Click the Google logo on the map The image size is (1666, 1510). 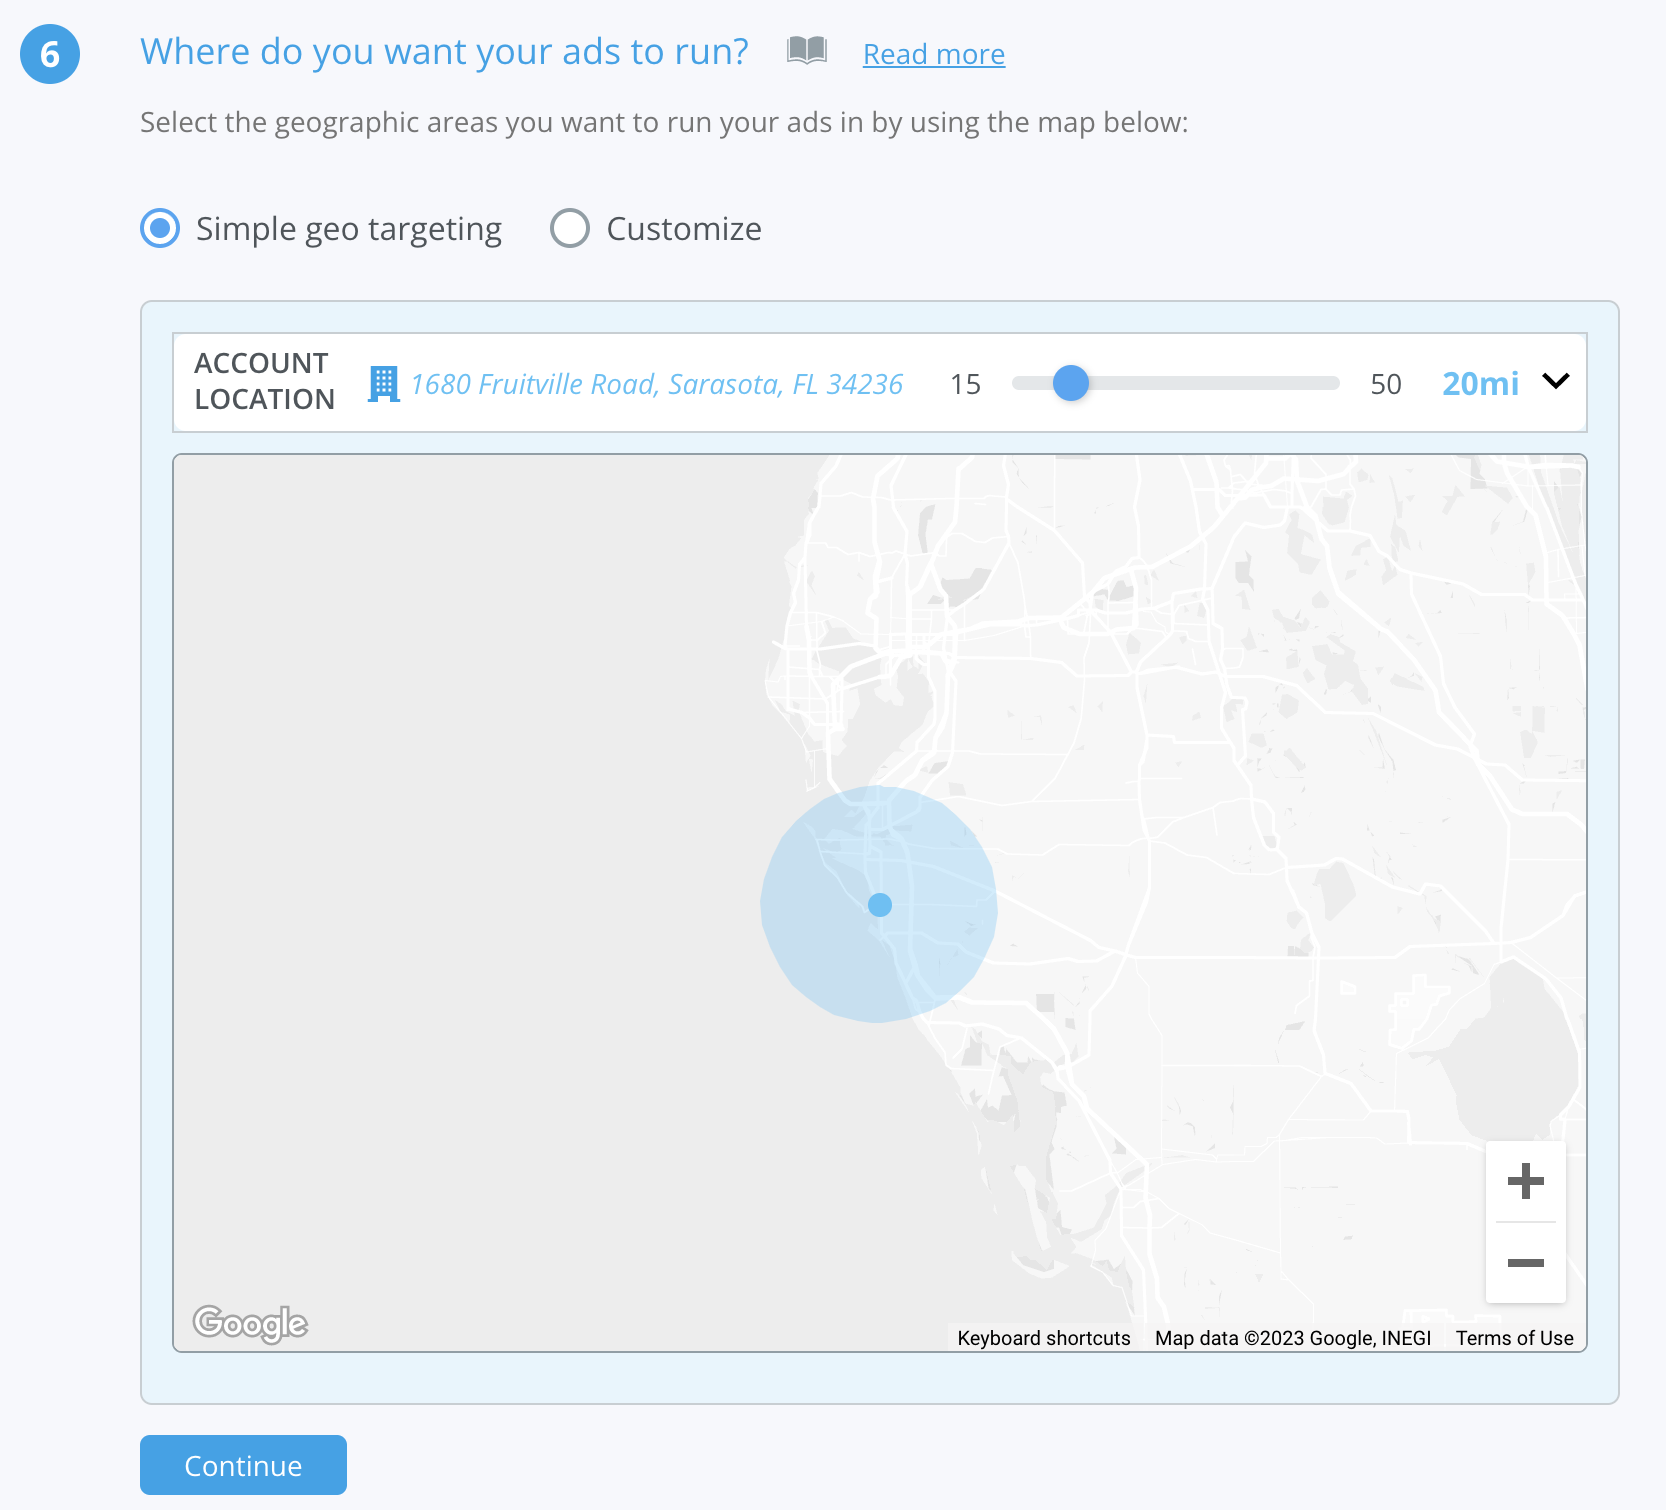250,1324
